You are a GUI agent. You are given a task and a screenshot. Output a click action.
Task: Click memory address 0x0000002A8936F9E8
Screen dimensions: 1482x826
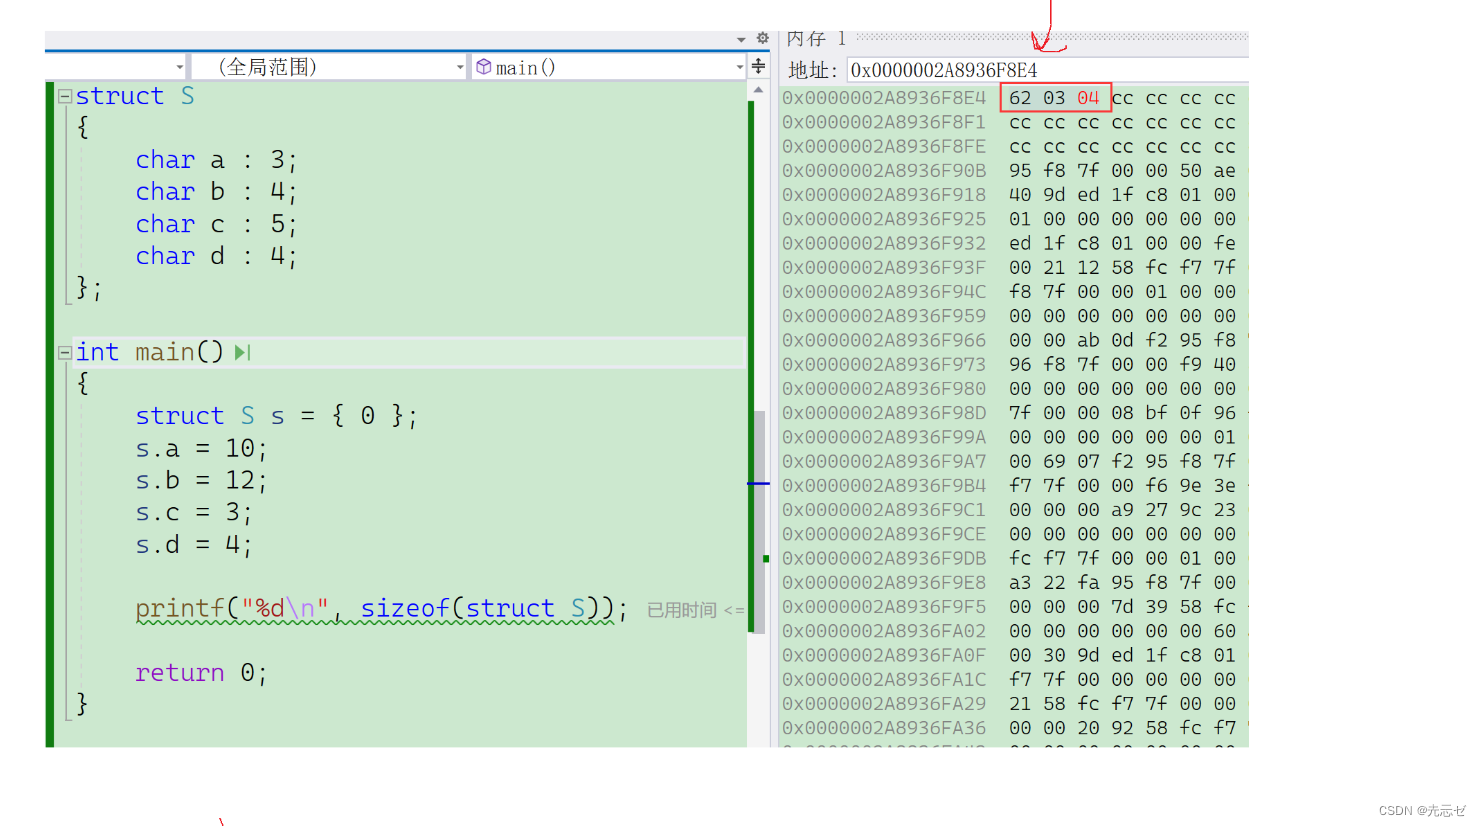pos(884,583)
